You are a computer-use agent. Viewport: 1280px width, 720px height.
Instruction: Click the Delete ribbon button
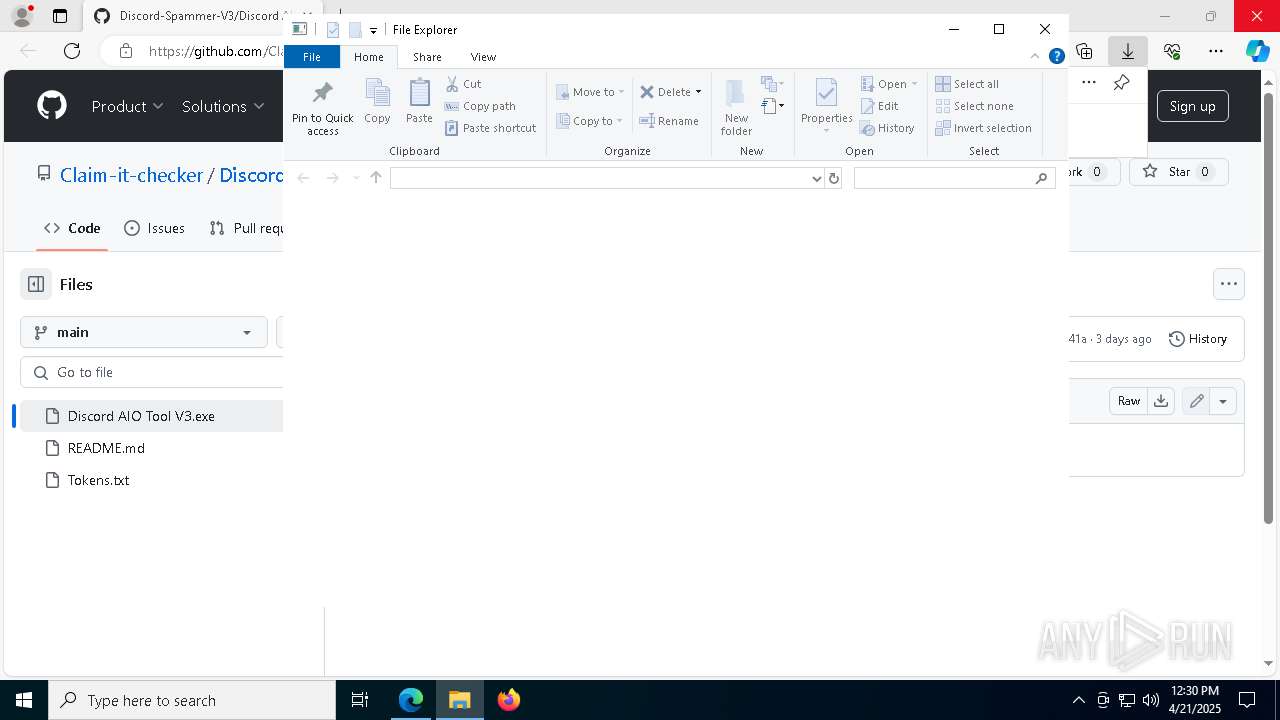point(665,92)
